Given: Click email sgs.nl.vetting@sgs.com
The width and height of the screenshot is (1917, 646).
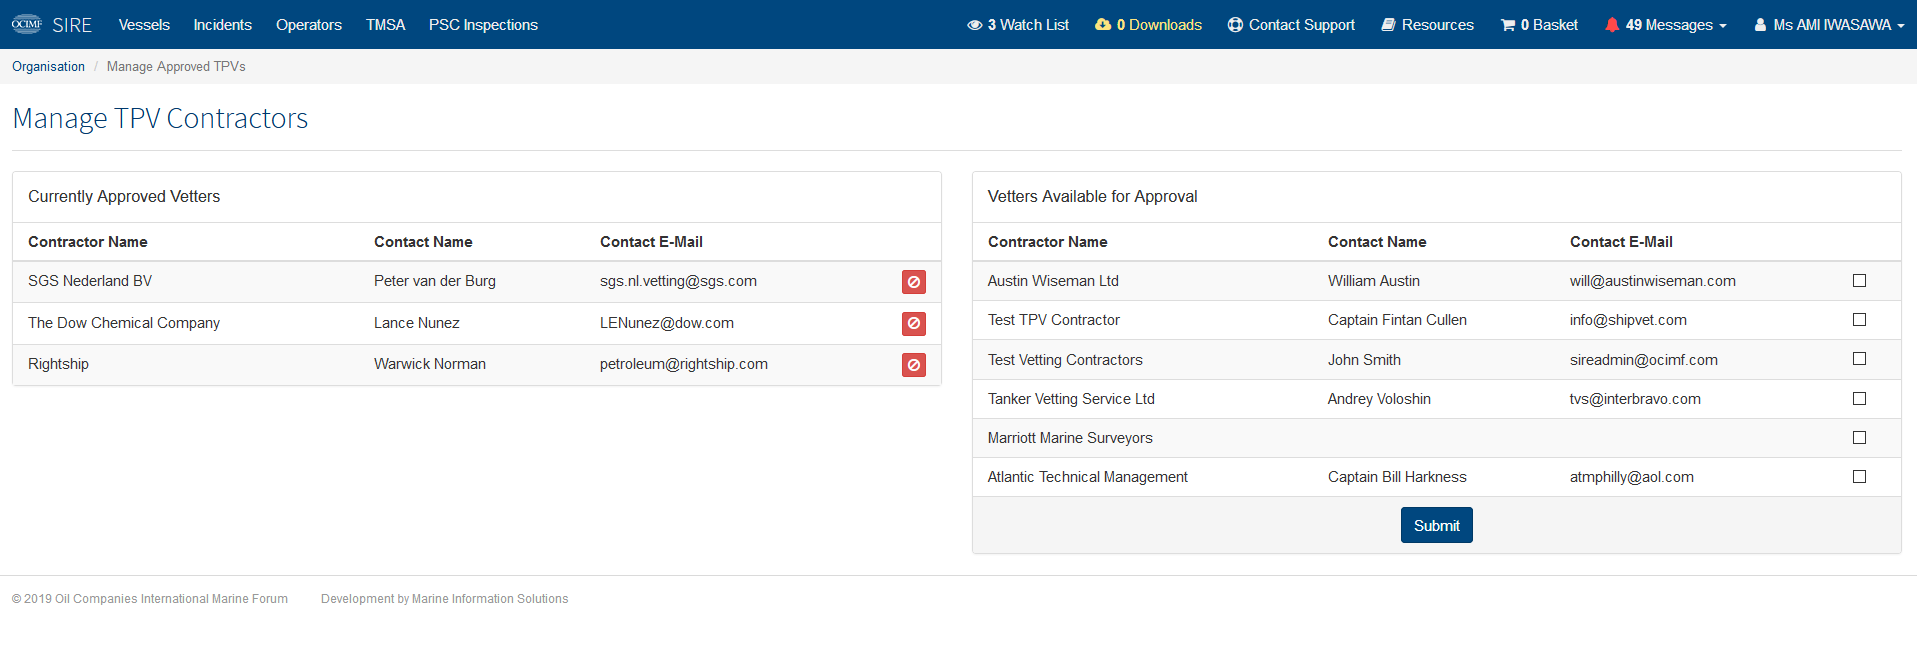Looking at the screenshot, I should tap(678, 281).
